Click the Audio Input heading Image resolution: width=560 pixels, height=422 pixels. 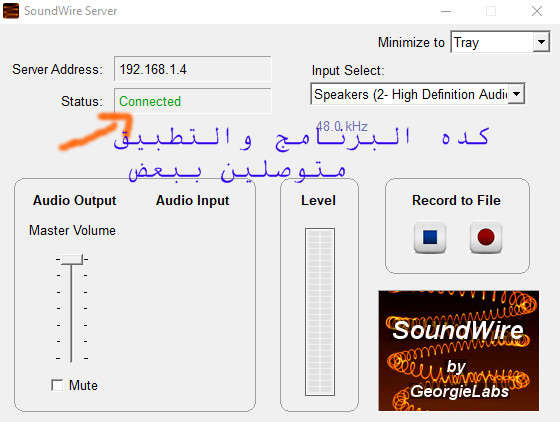(x=192, y=200)
